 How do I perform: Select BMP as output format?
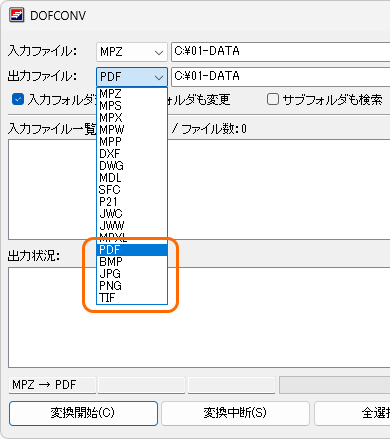132,262
